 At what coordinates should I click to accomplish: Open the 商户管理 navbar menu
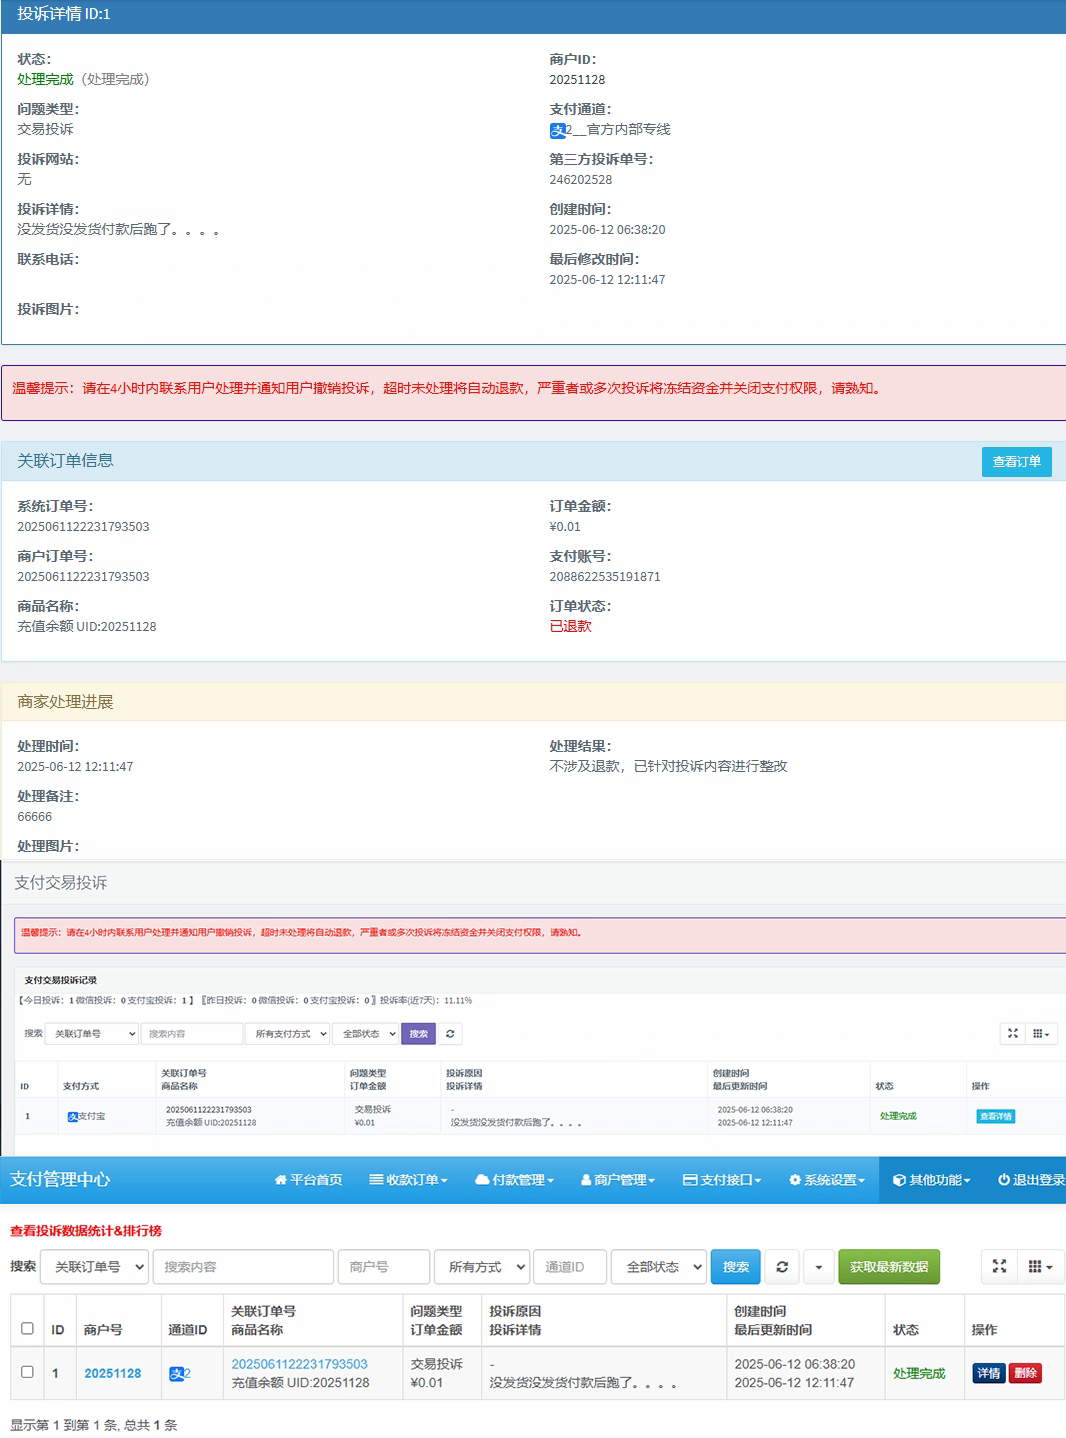[x=617, y=1179]
